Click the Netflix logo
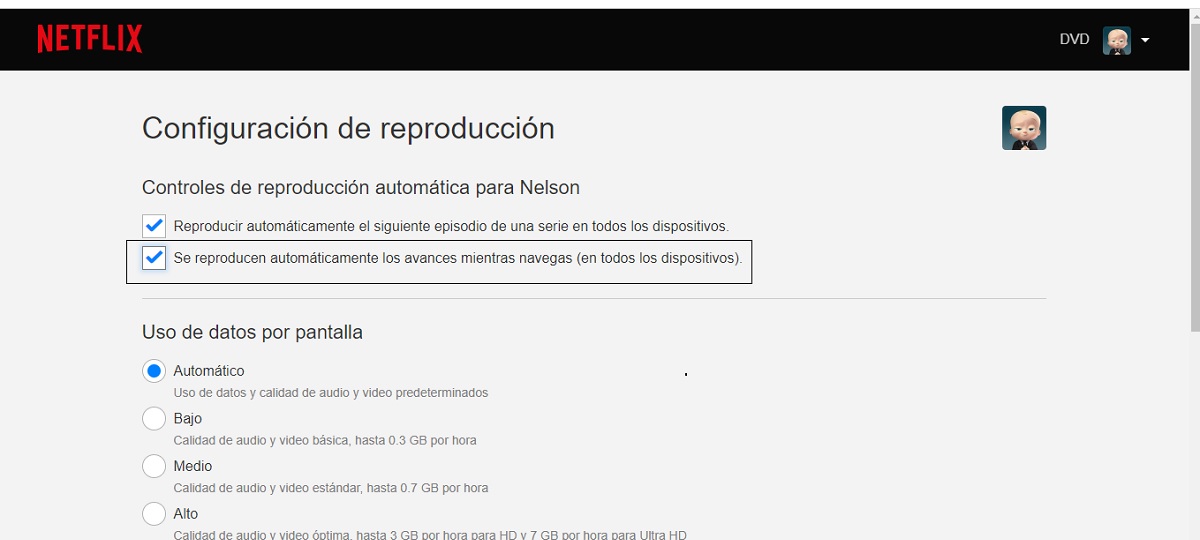The height and width of the screenshot is (540, 1200). click(x=90, y=39)
